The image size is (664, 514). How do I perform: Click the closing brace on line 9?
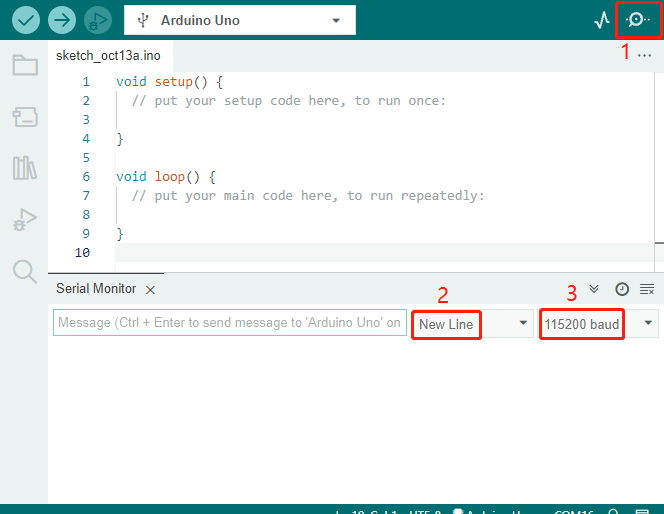point(120,234)
